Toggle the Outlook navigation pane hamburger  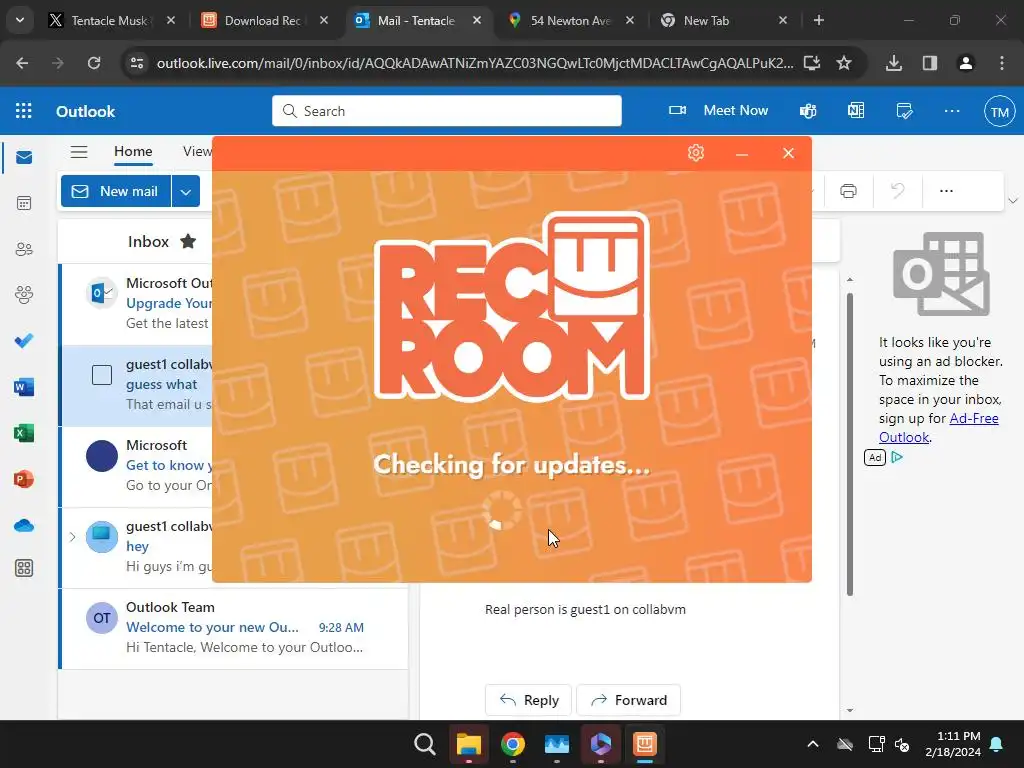point(79,152)
